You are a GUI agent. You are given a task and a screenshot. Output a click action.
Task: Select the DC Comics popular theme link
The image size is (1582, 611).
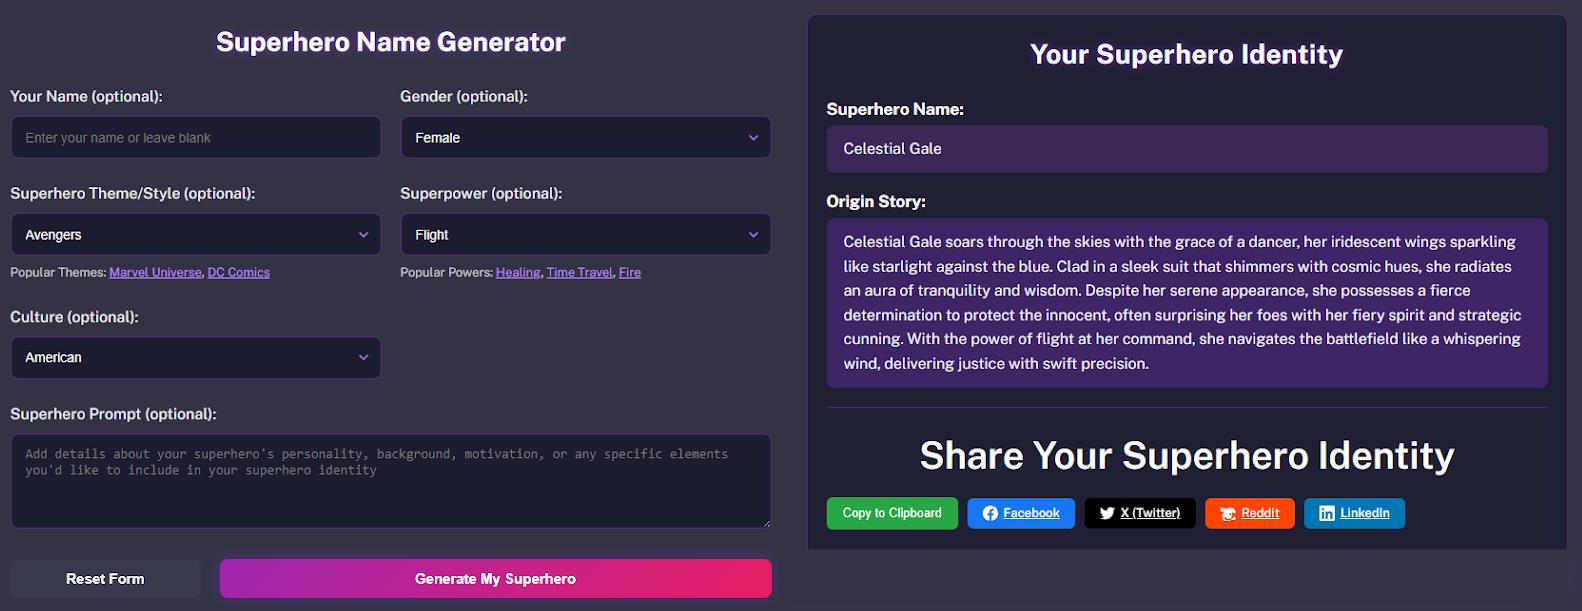click(239, 272)
